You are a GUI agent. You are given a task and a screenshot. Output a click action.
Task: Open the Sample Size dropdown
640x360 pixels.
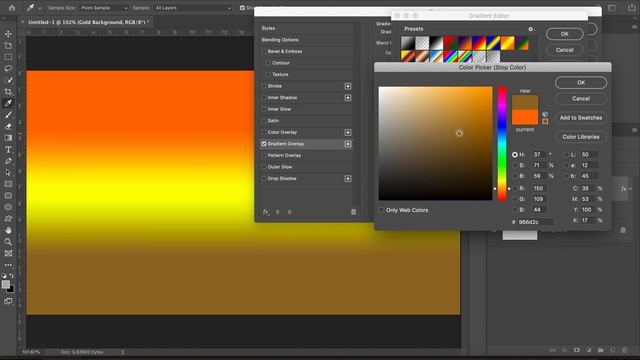(104, 8)
